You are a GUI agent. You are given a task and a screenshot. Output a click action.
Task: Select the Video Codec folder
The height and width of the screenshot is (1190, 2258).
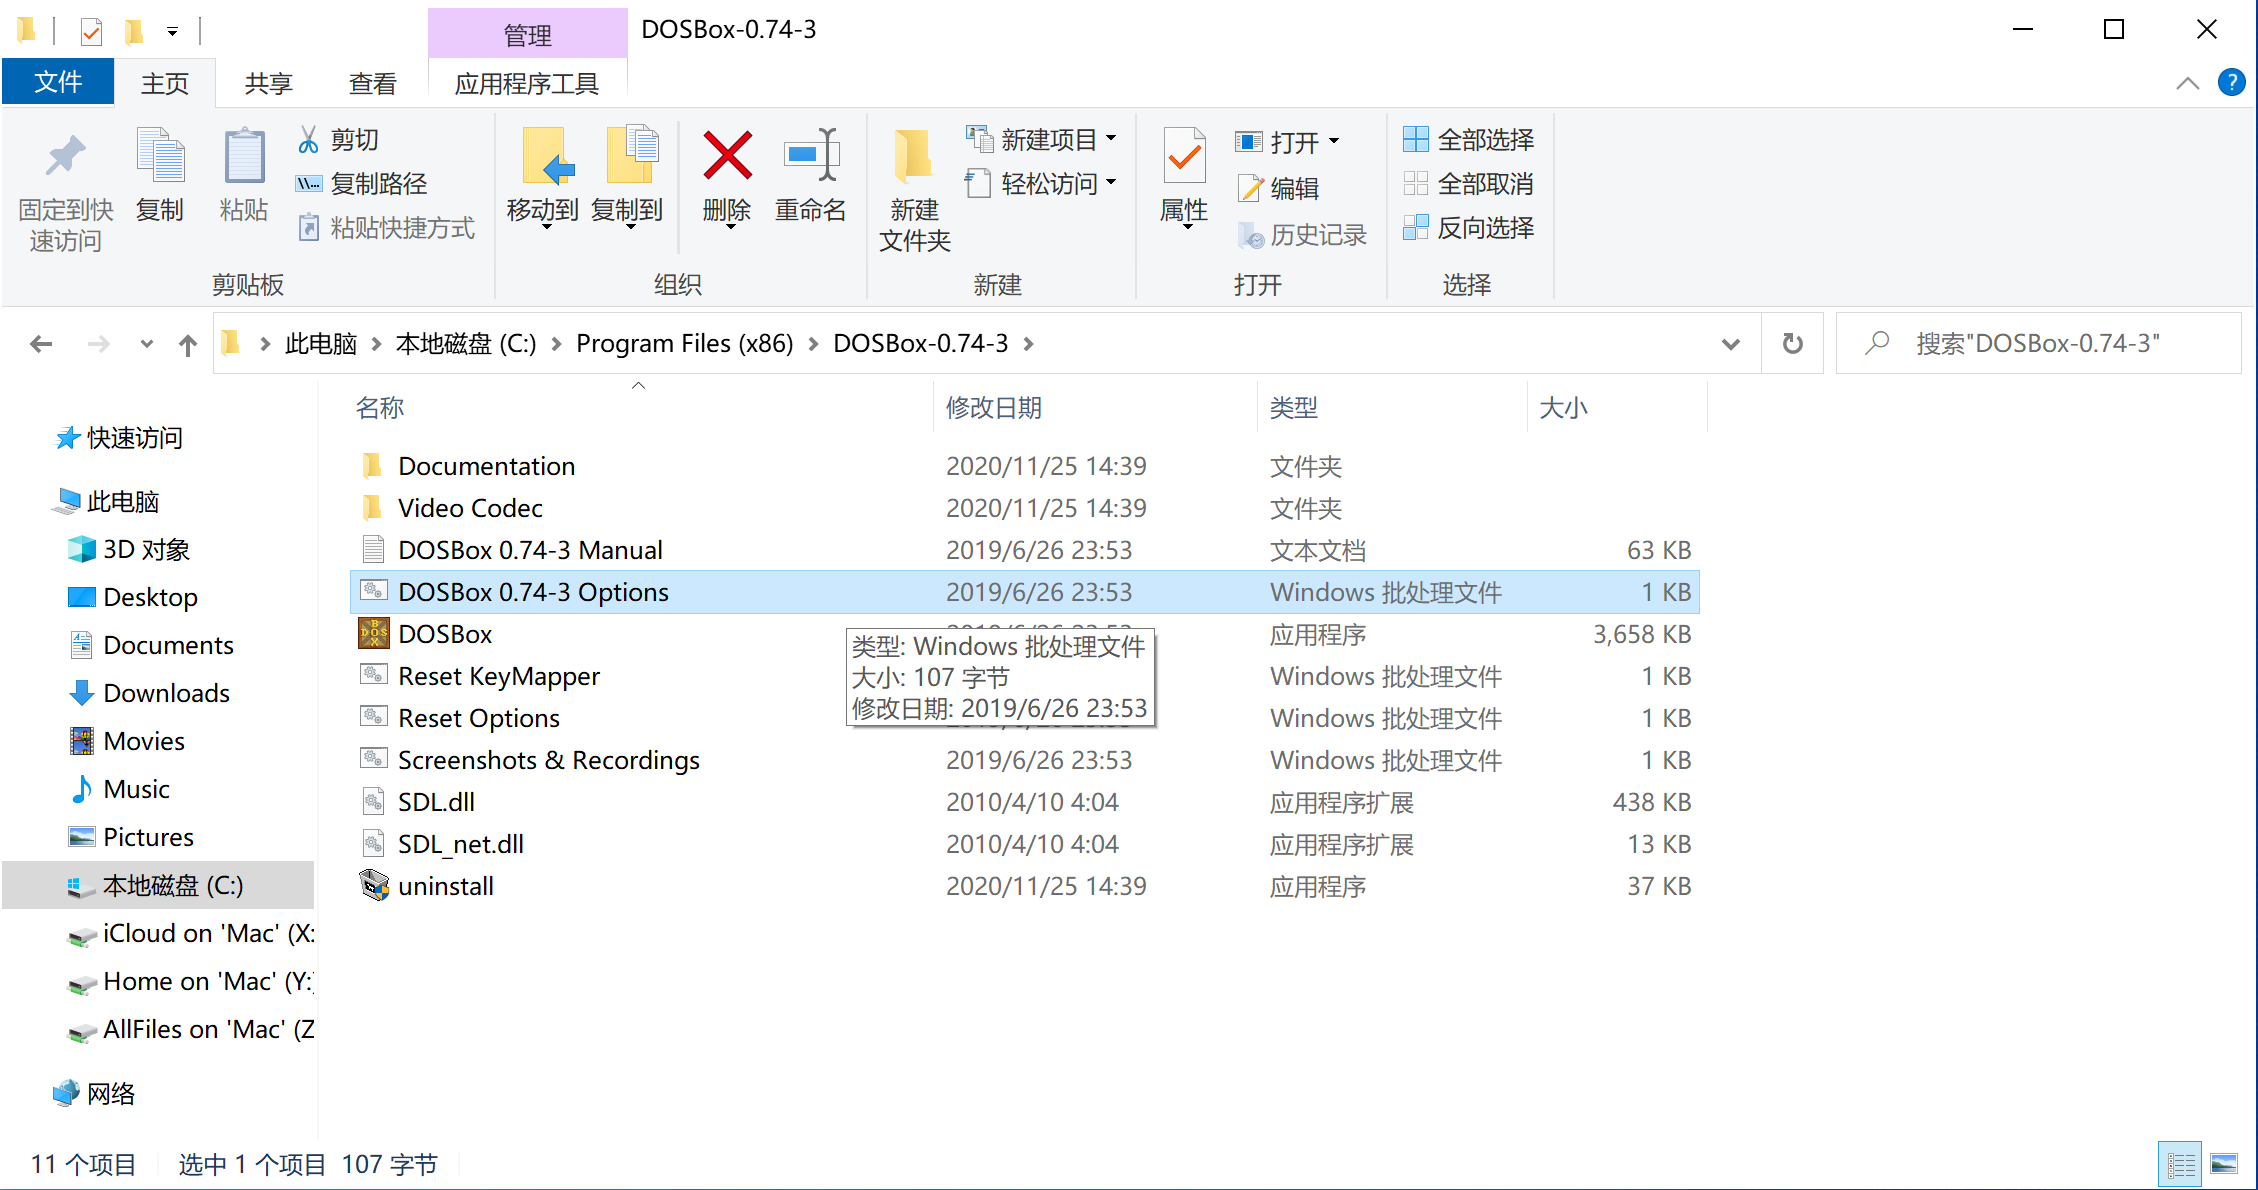(470, 508)
